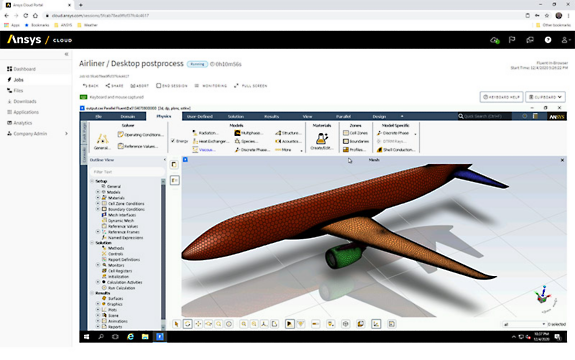
Task: Click the set view axes tool
Action: pyautogui.click(x=264, y=324)
